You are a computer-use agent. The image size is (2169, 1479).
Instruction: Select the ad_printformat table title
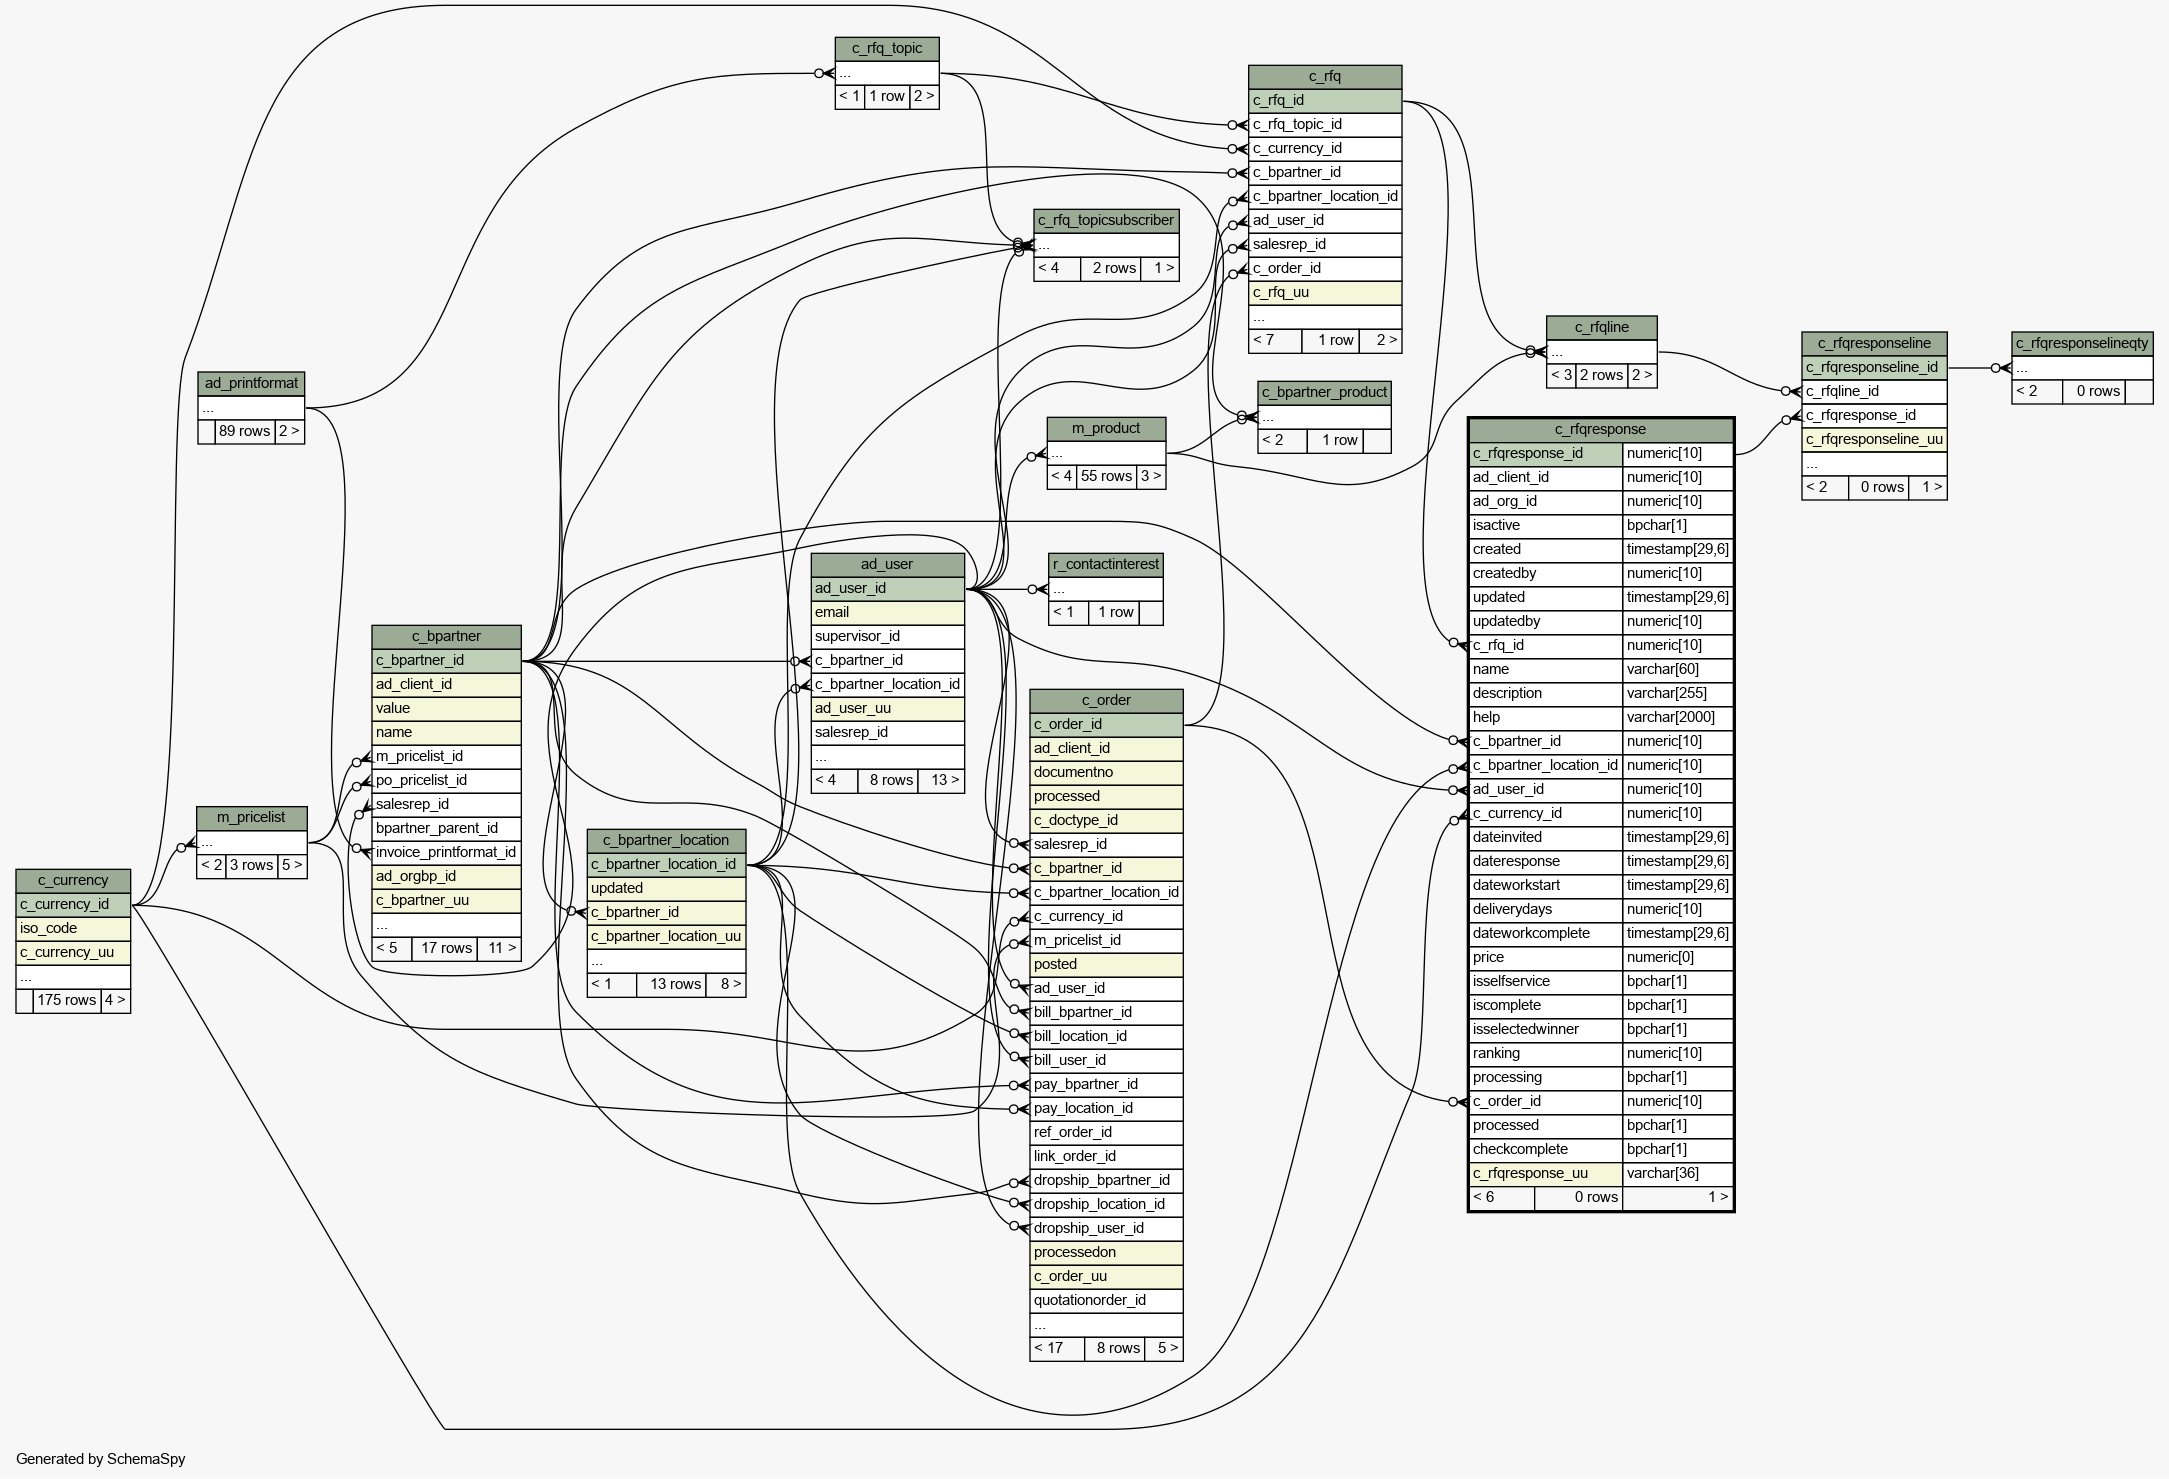251,384
